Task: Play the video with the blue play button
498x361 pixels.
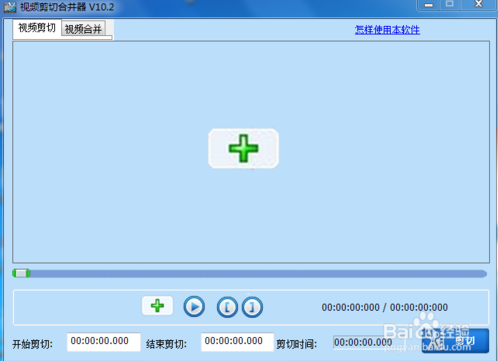Action: pos(194,307)
